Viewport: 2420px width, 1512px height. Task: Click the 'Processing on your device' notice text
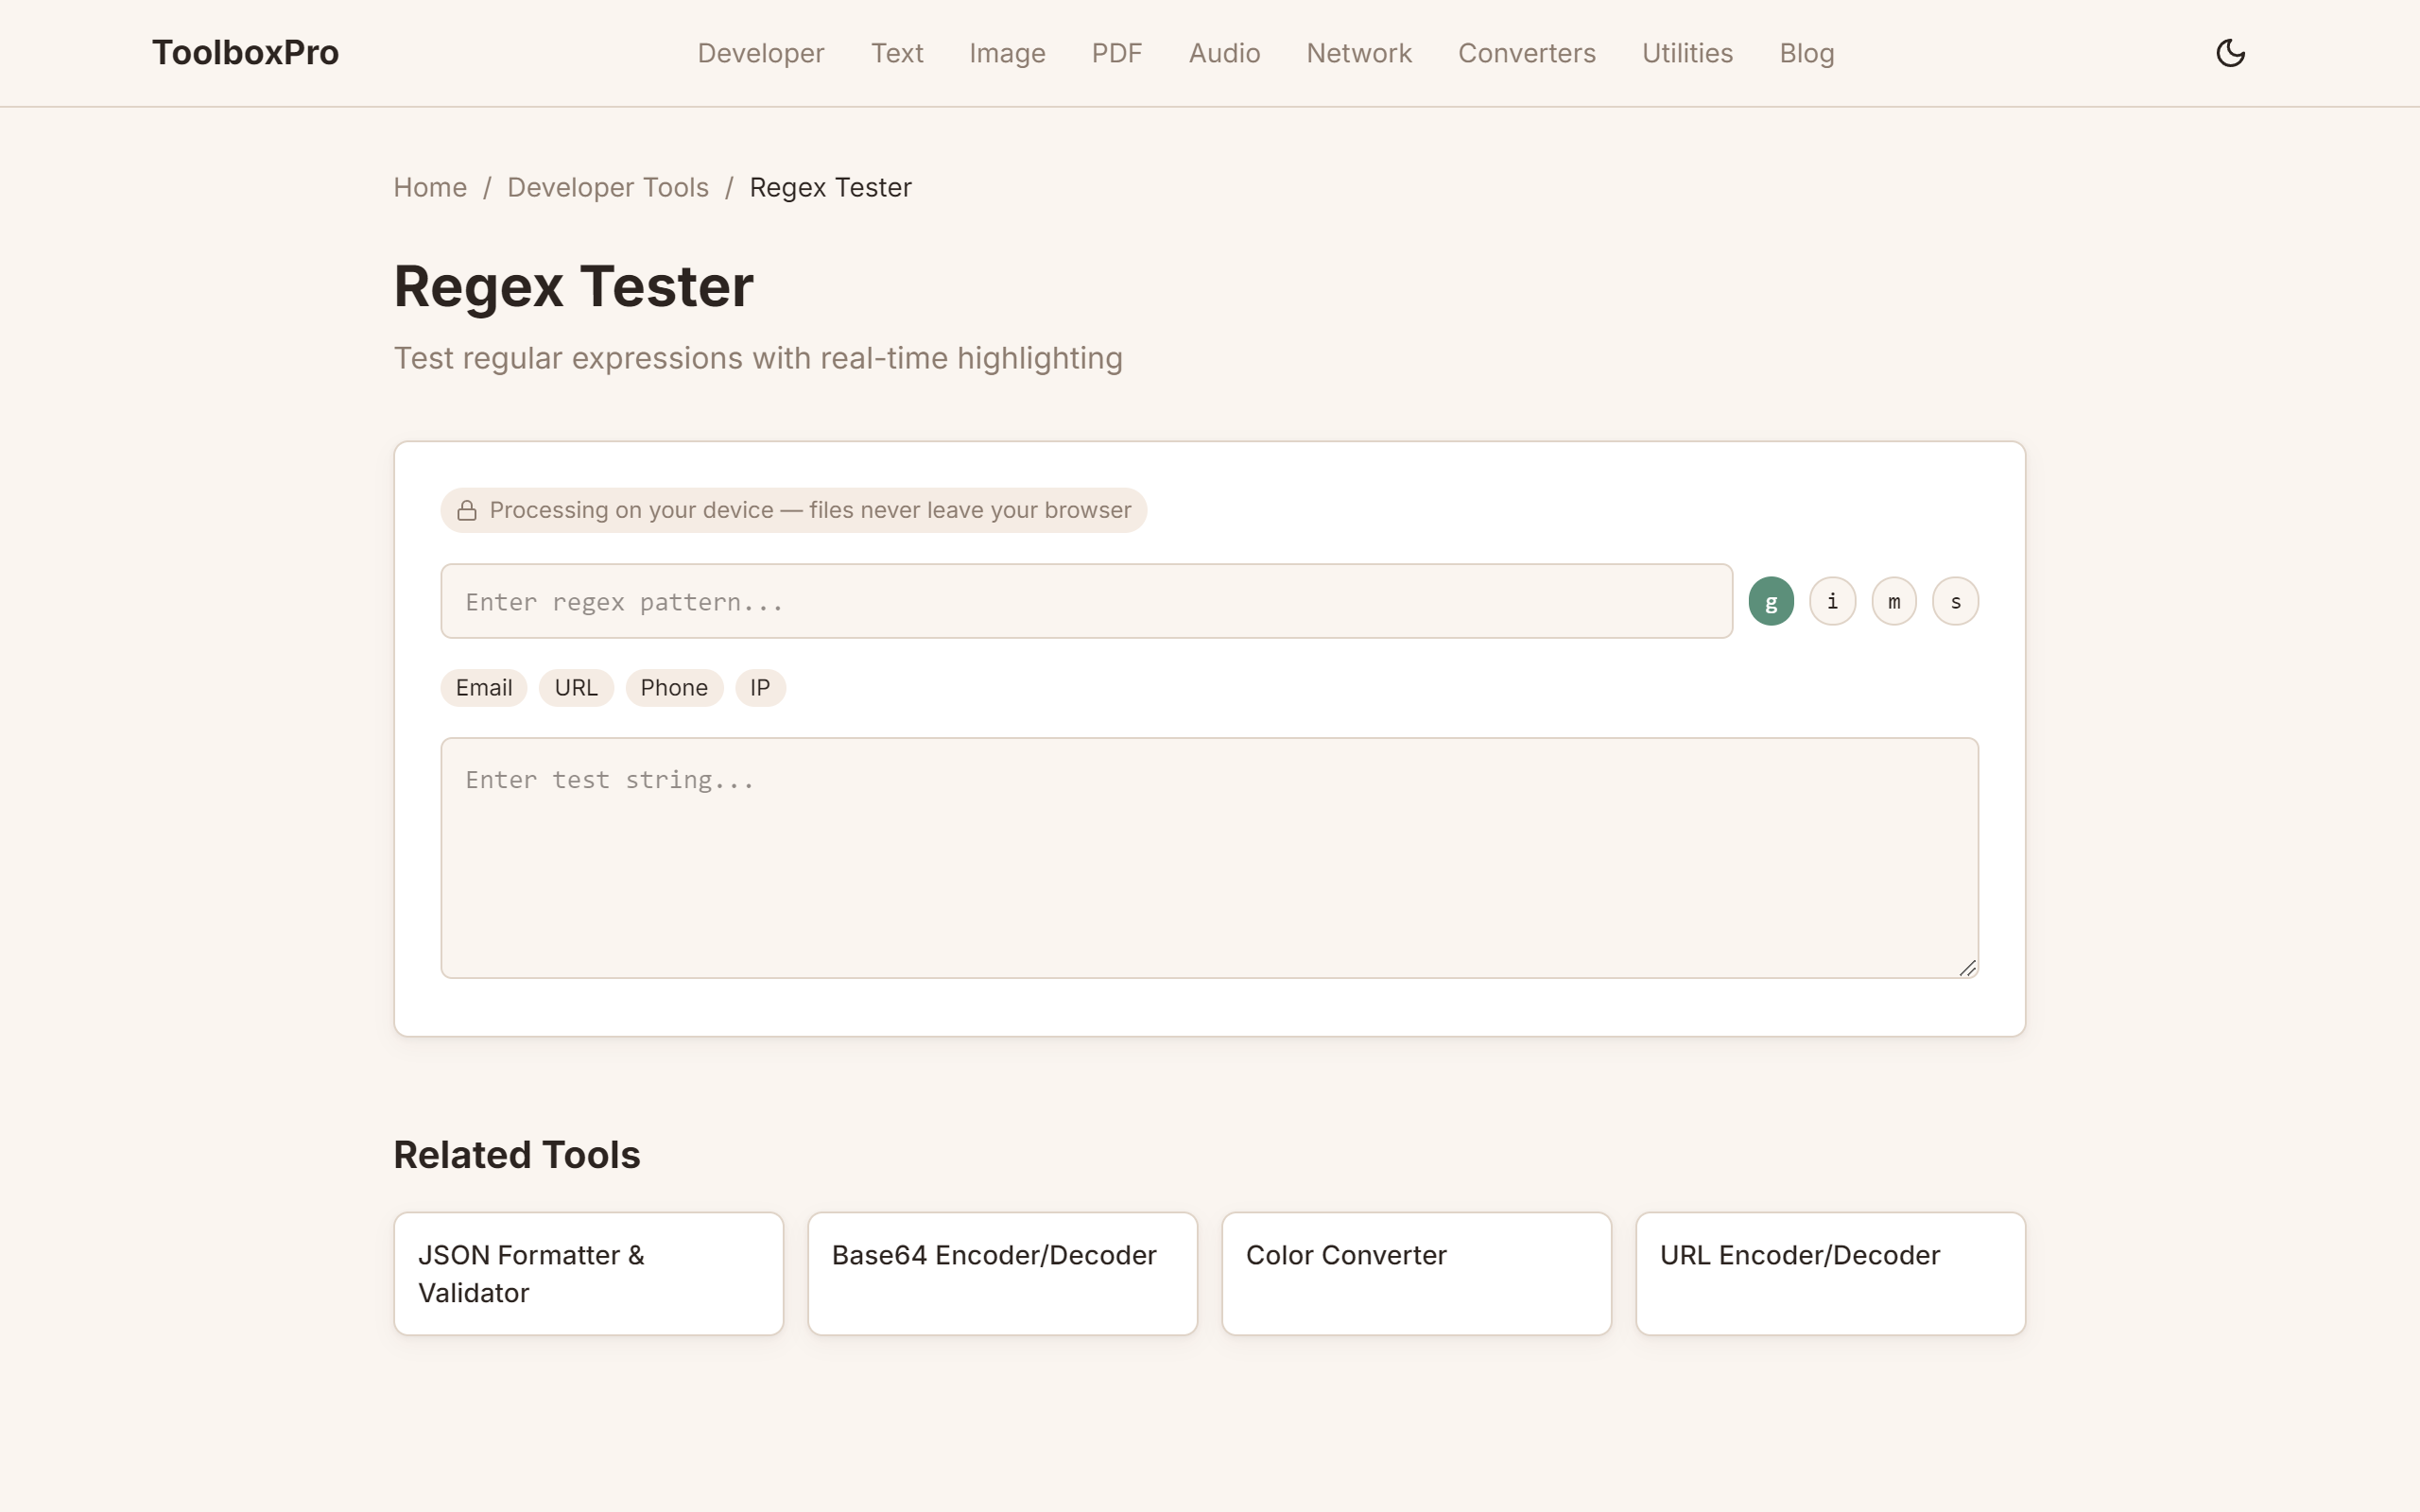810,510
